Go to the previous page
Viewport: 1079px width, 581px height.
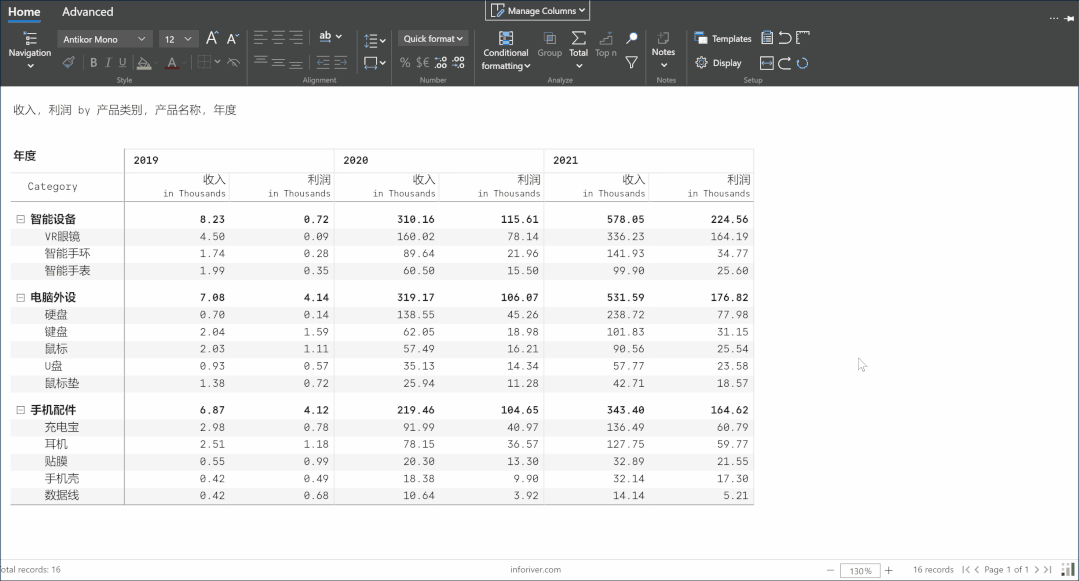(x=976, y=569)
